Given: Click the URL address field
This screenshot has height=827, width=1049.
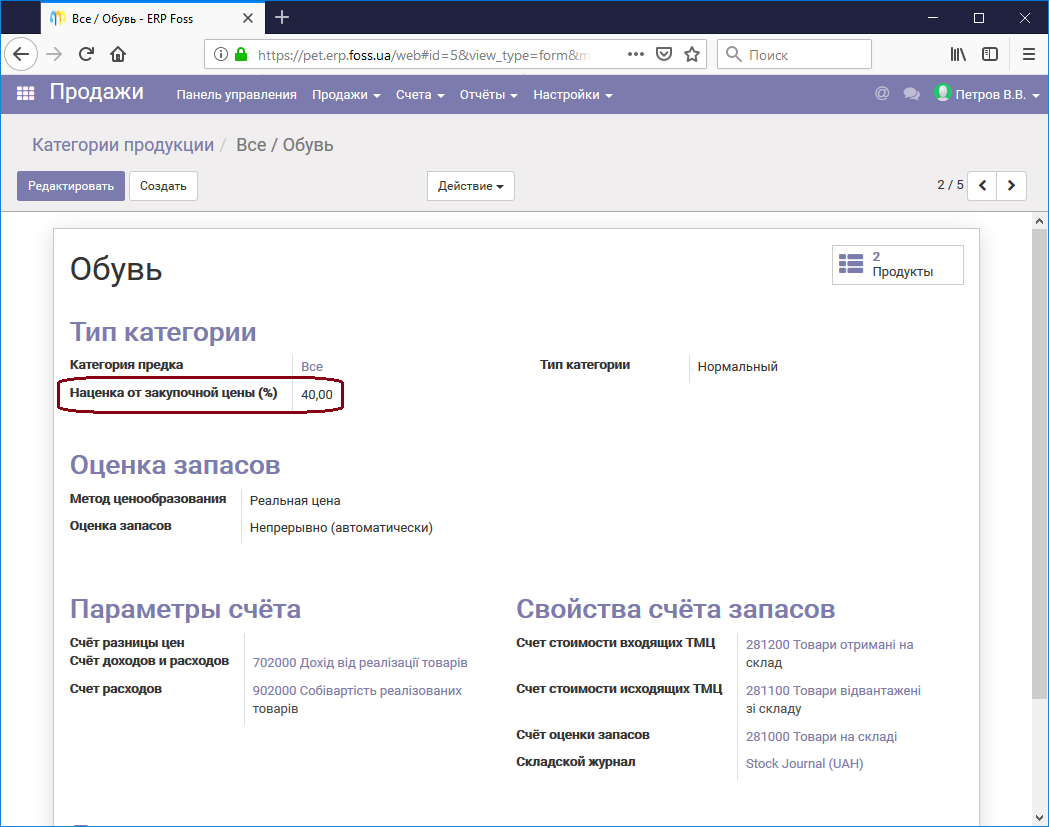Looking at the screenshot, I should pos(424,55).
